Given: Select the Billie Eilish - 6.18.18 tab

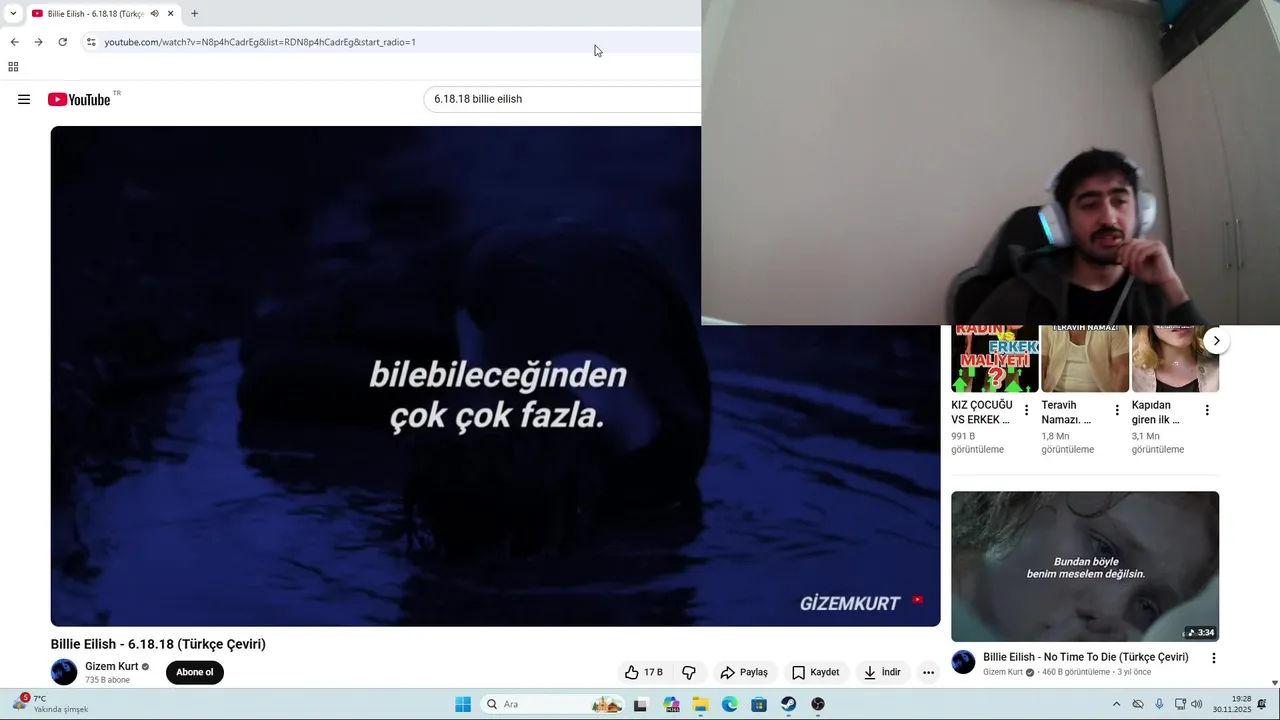Looking at the screenshot, I should (95, 14).
